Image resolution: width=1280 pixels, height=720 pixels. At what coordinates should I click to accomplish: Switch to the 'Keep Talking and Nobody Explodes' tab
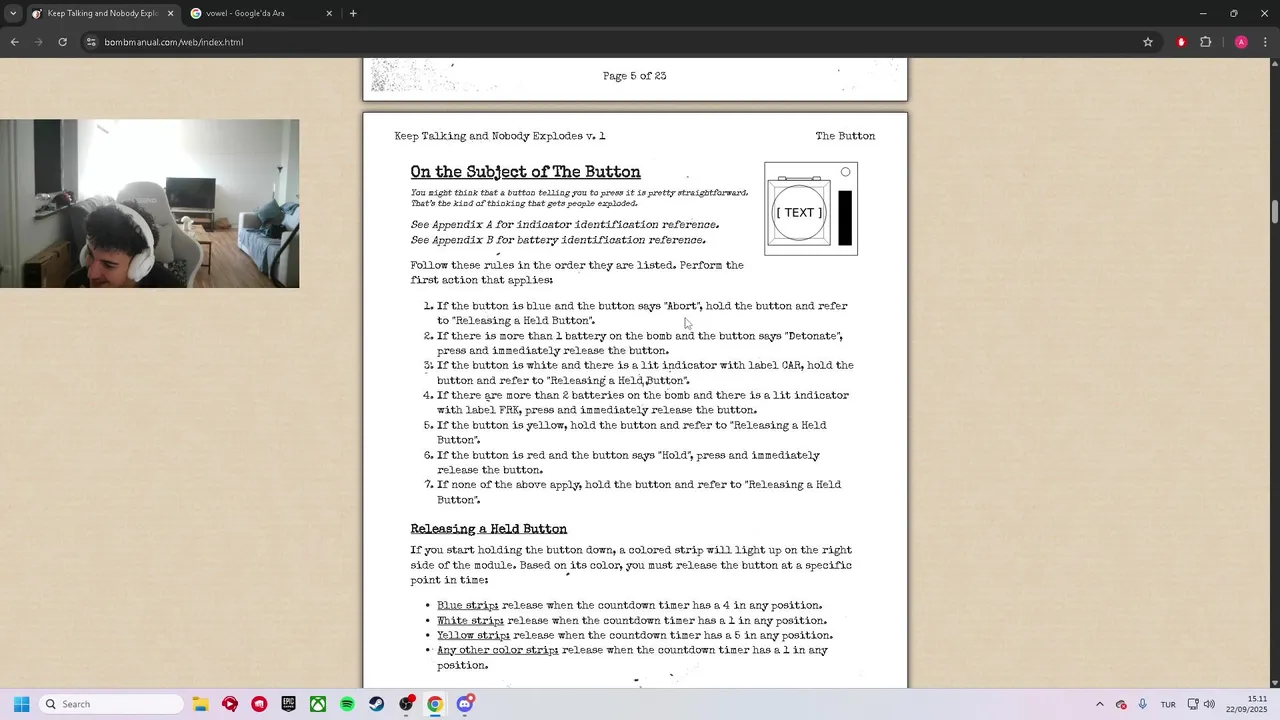[x=103, y=13]
